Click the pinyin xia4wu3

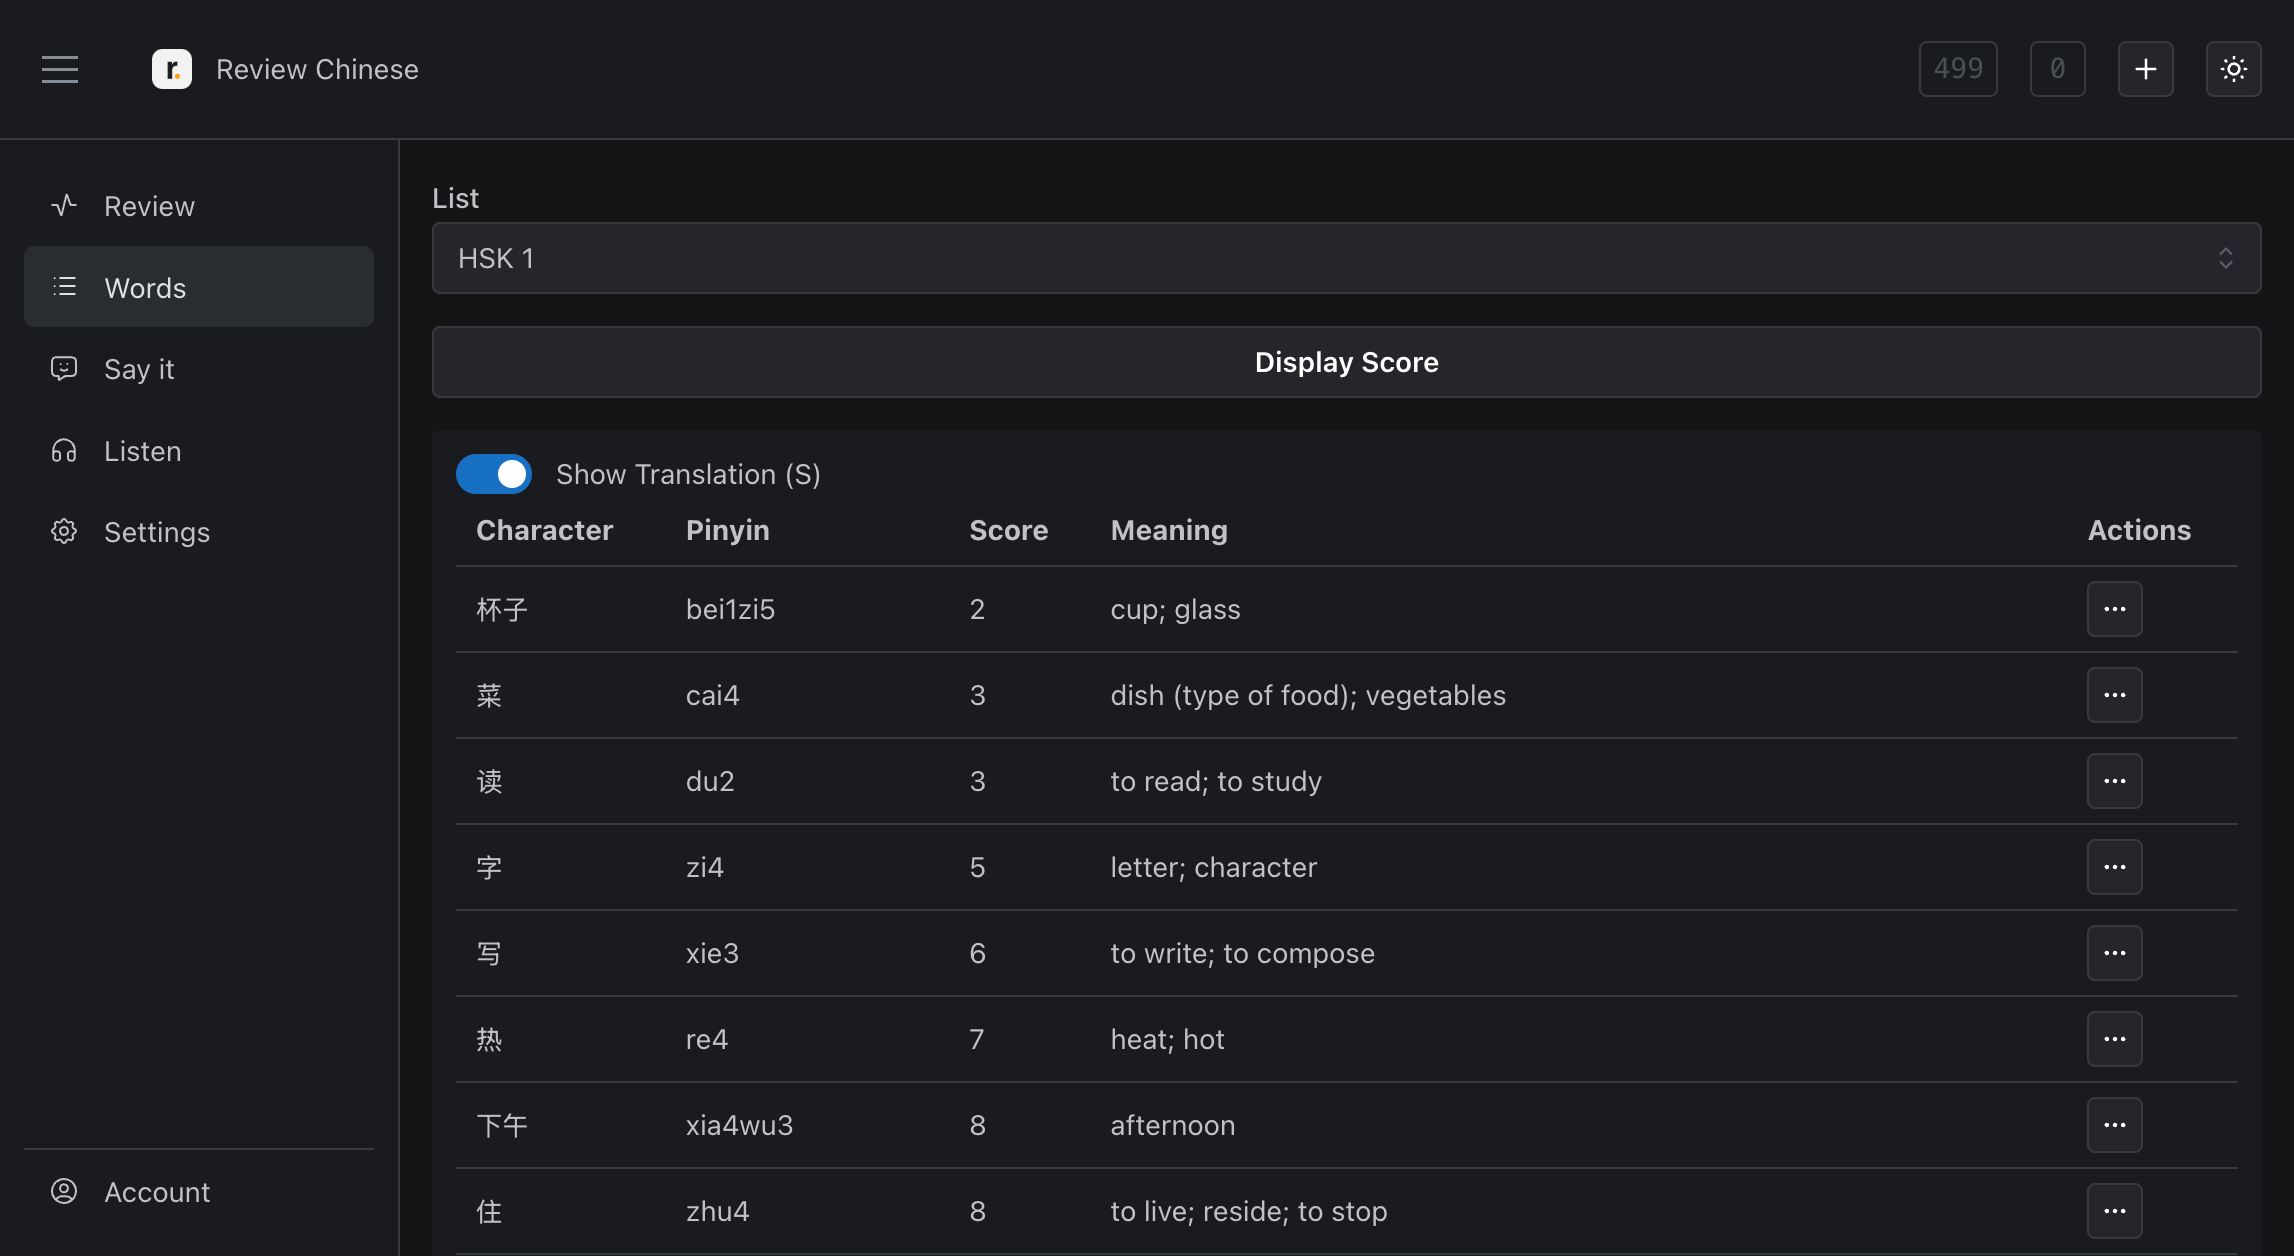(x=739, y=1125)
